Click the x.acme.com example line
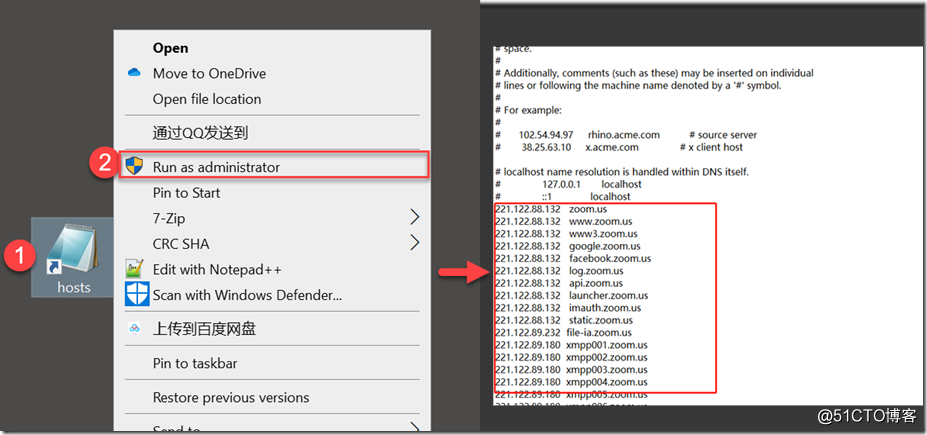 (619, 147)
